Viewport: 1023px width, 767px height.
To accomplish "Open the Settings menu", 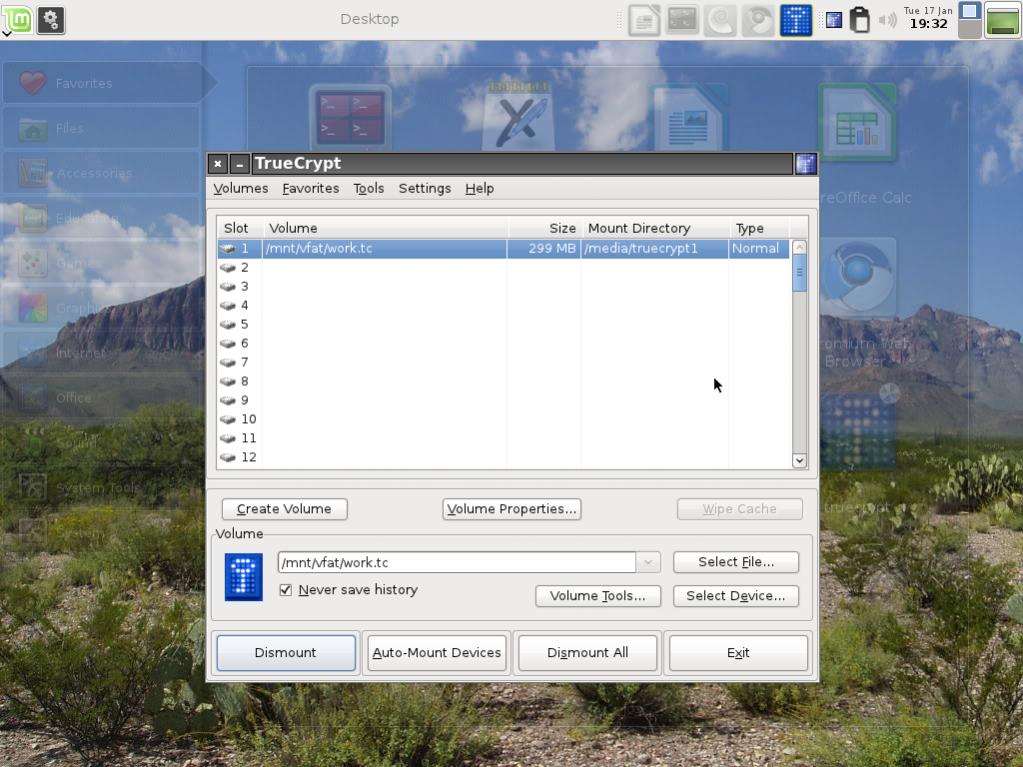I will [x=424, y=188].
